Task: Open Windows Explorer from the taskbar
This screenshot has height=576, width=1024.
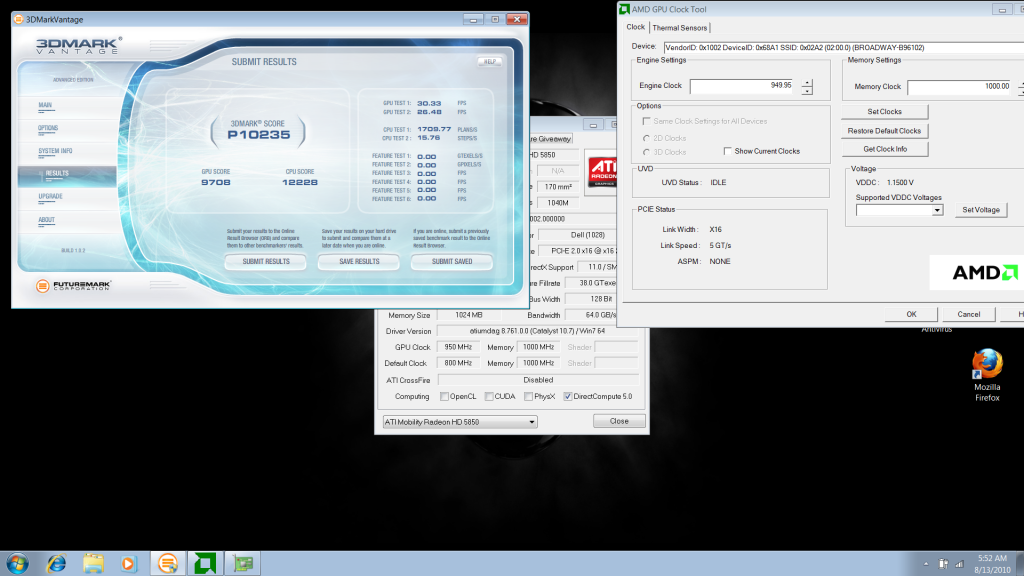Action: pos(93,563)
